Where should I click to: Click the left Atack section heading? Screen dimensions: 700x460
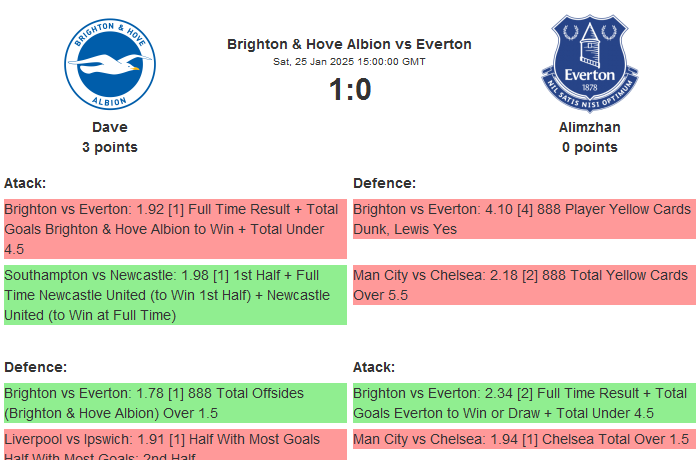tap(25, 183)
